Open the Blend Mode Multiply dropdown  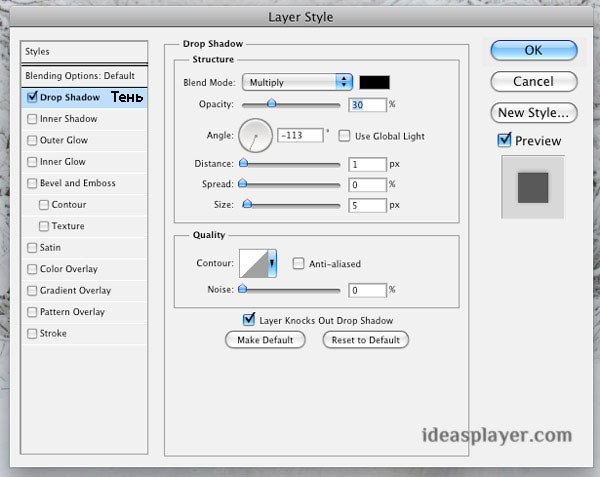click(x=297, y=82)
